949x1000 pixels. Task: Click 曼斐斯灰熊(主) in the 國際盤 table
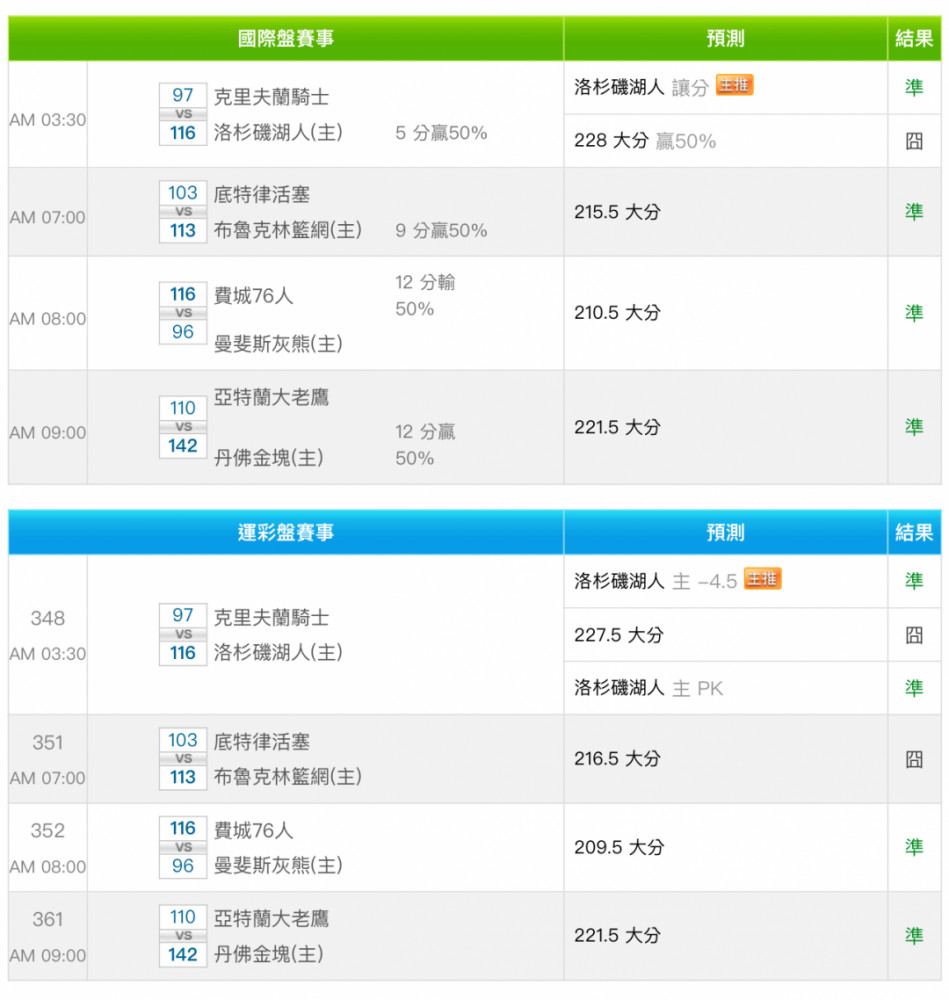(278, 344)
